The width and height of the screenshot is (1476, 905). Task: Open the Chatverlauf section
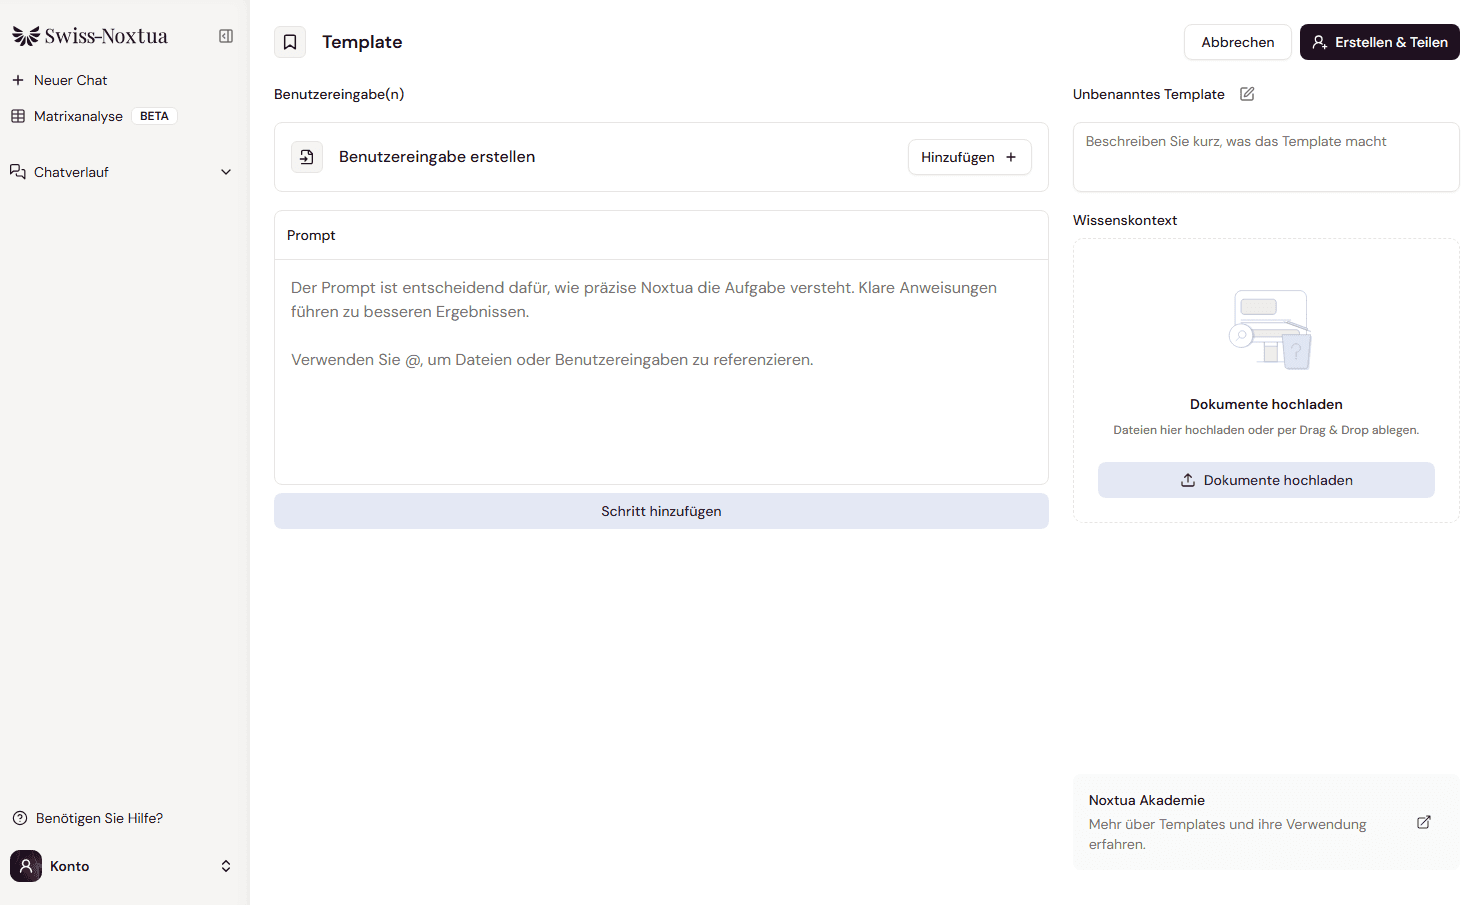click(x=120, y=172)
